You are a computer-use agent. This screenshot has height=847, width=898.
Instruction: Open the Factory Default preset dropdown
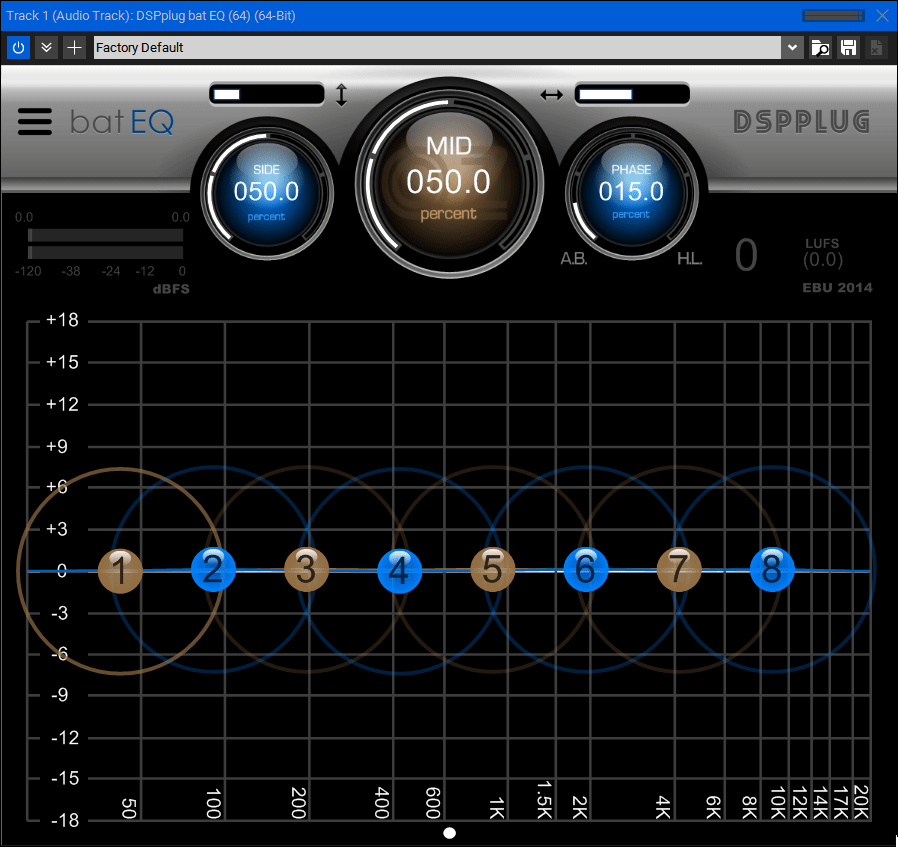point(437,47)
